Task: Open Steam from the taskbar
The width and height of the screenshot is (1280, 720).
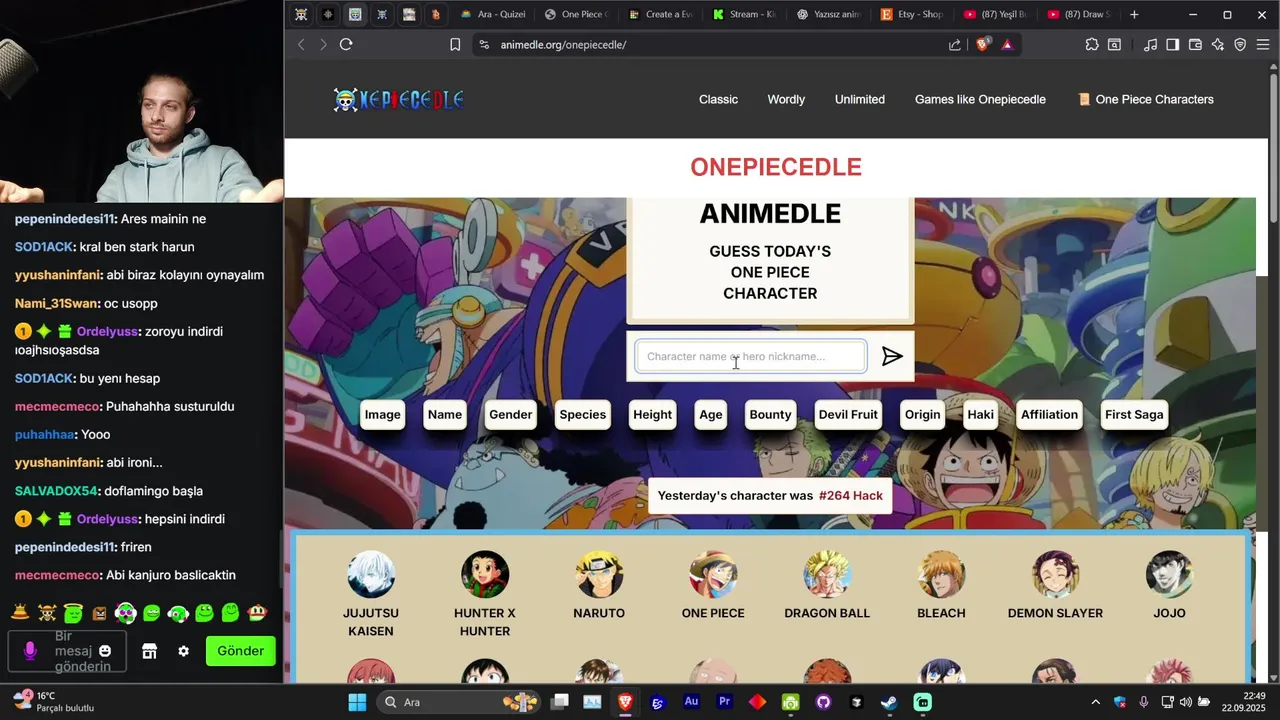Action: point(889,702)
